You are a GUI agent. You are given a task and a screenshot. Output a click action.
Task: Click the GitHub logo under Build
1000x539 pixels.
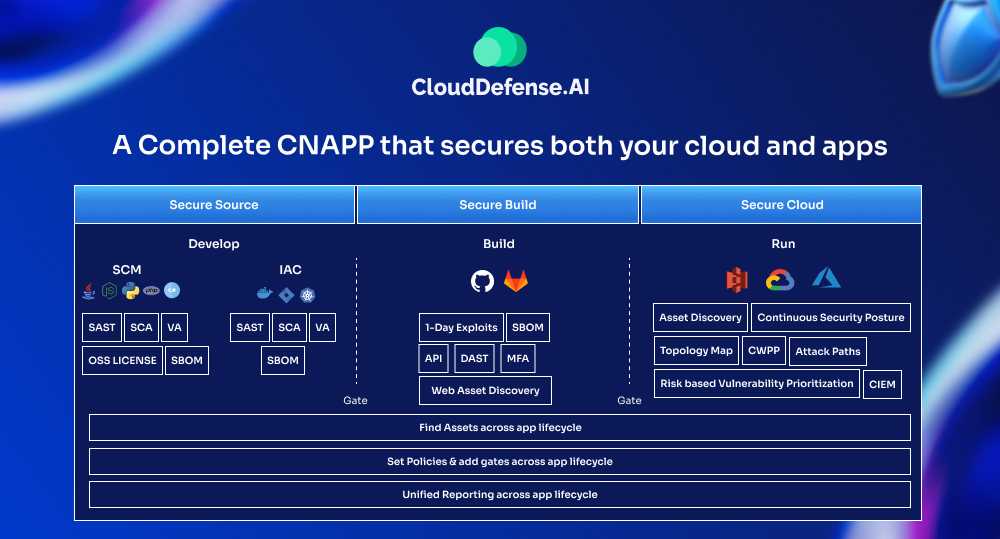482,281
